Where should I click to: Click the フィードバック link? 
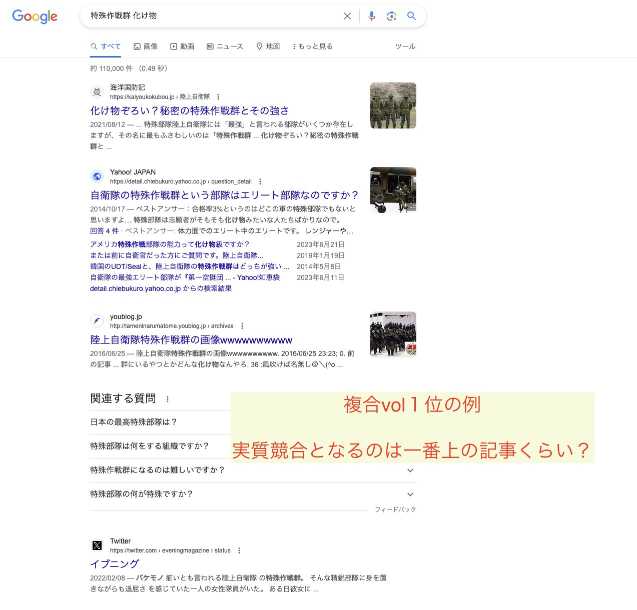[395, 509]
